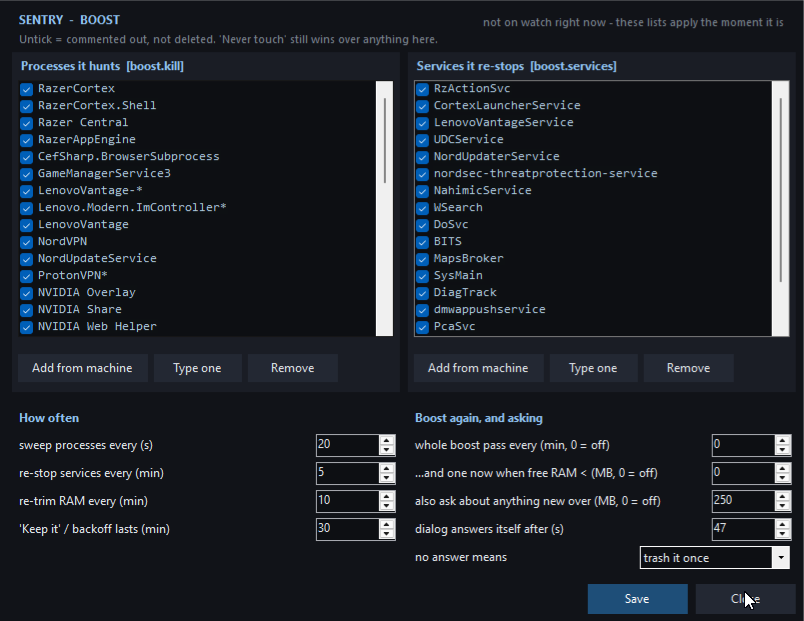The height and width of the screenshot is (621, 804).
Task: Select PcaSvc in services list
Action: pos(593,327)
